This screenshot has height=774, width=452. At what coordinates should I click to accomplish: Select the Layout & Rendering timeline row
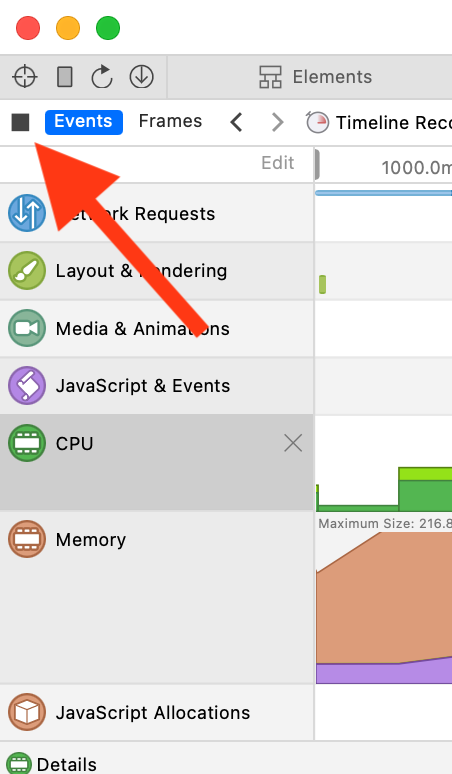(156, 271)
